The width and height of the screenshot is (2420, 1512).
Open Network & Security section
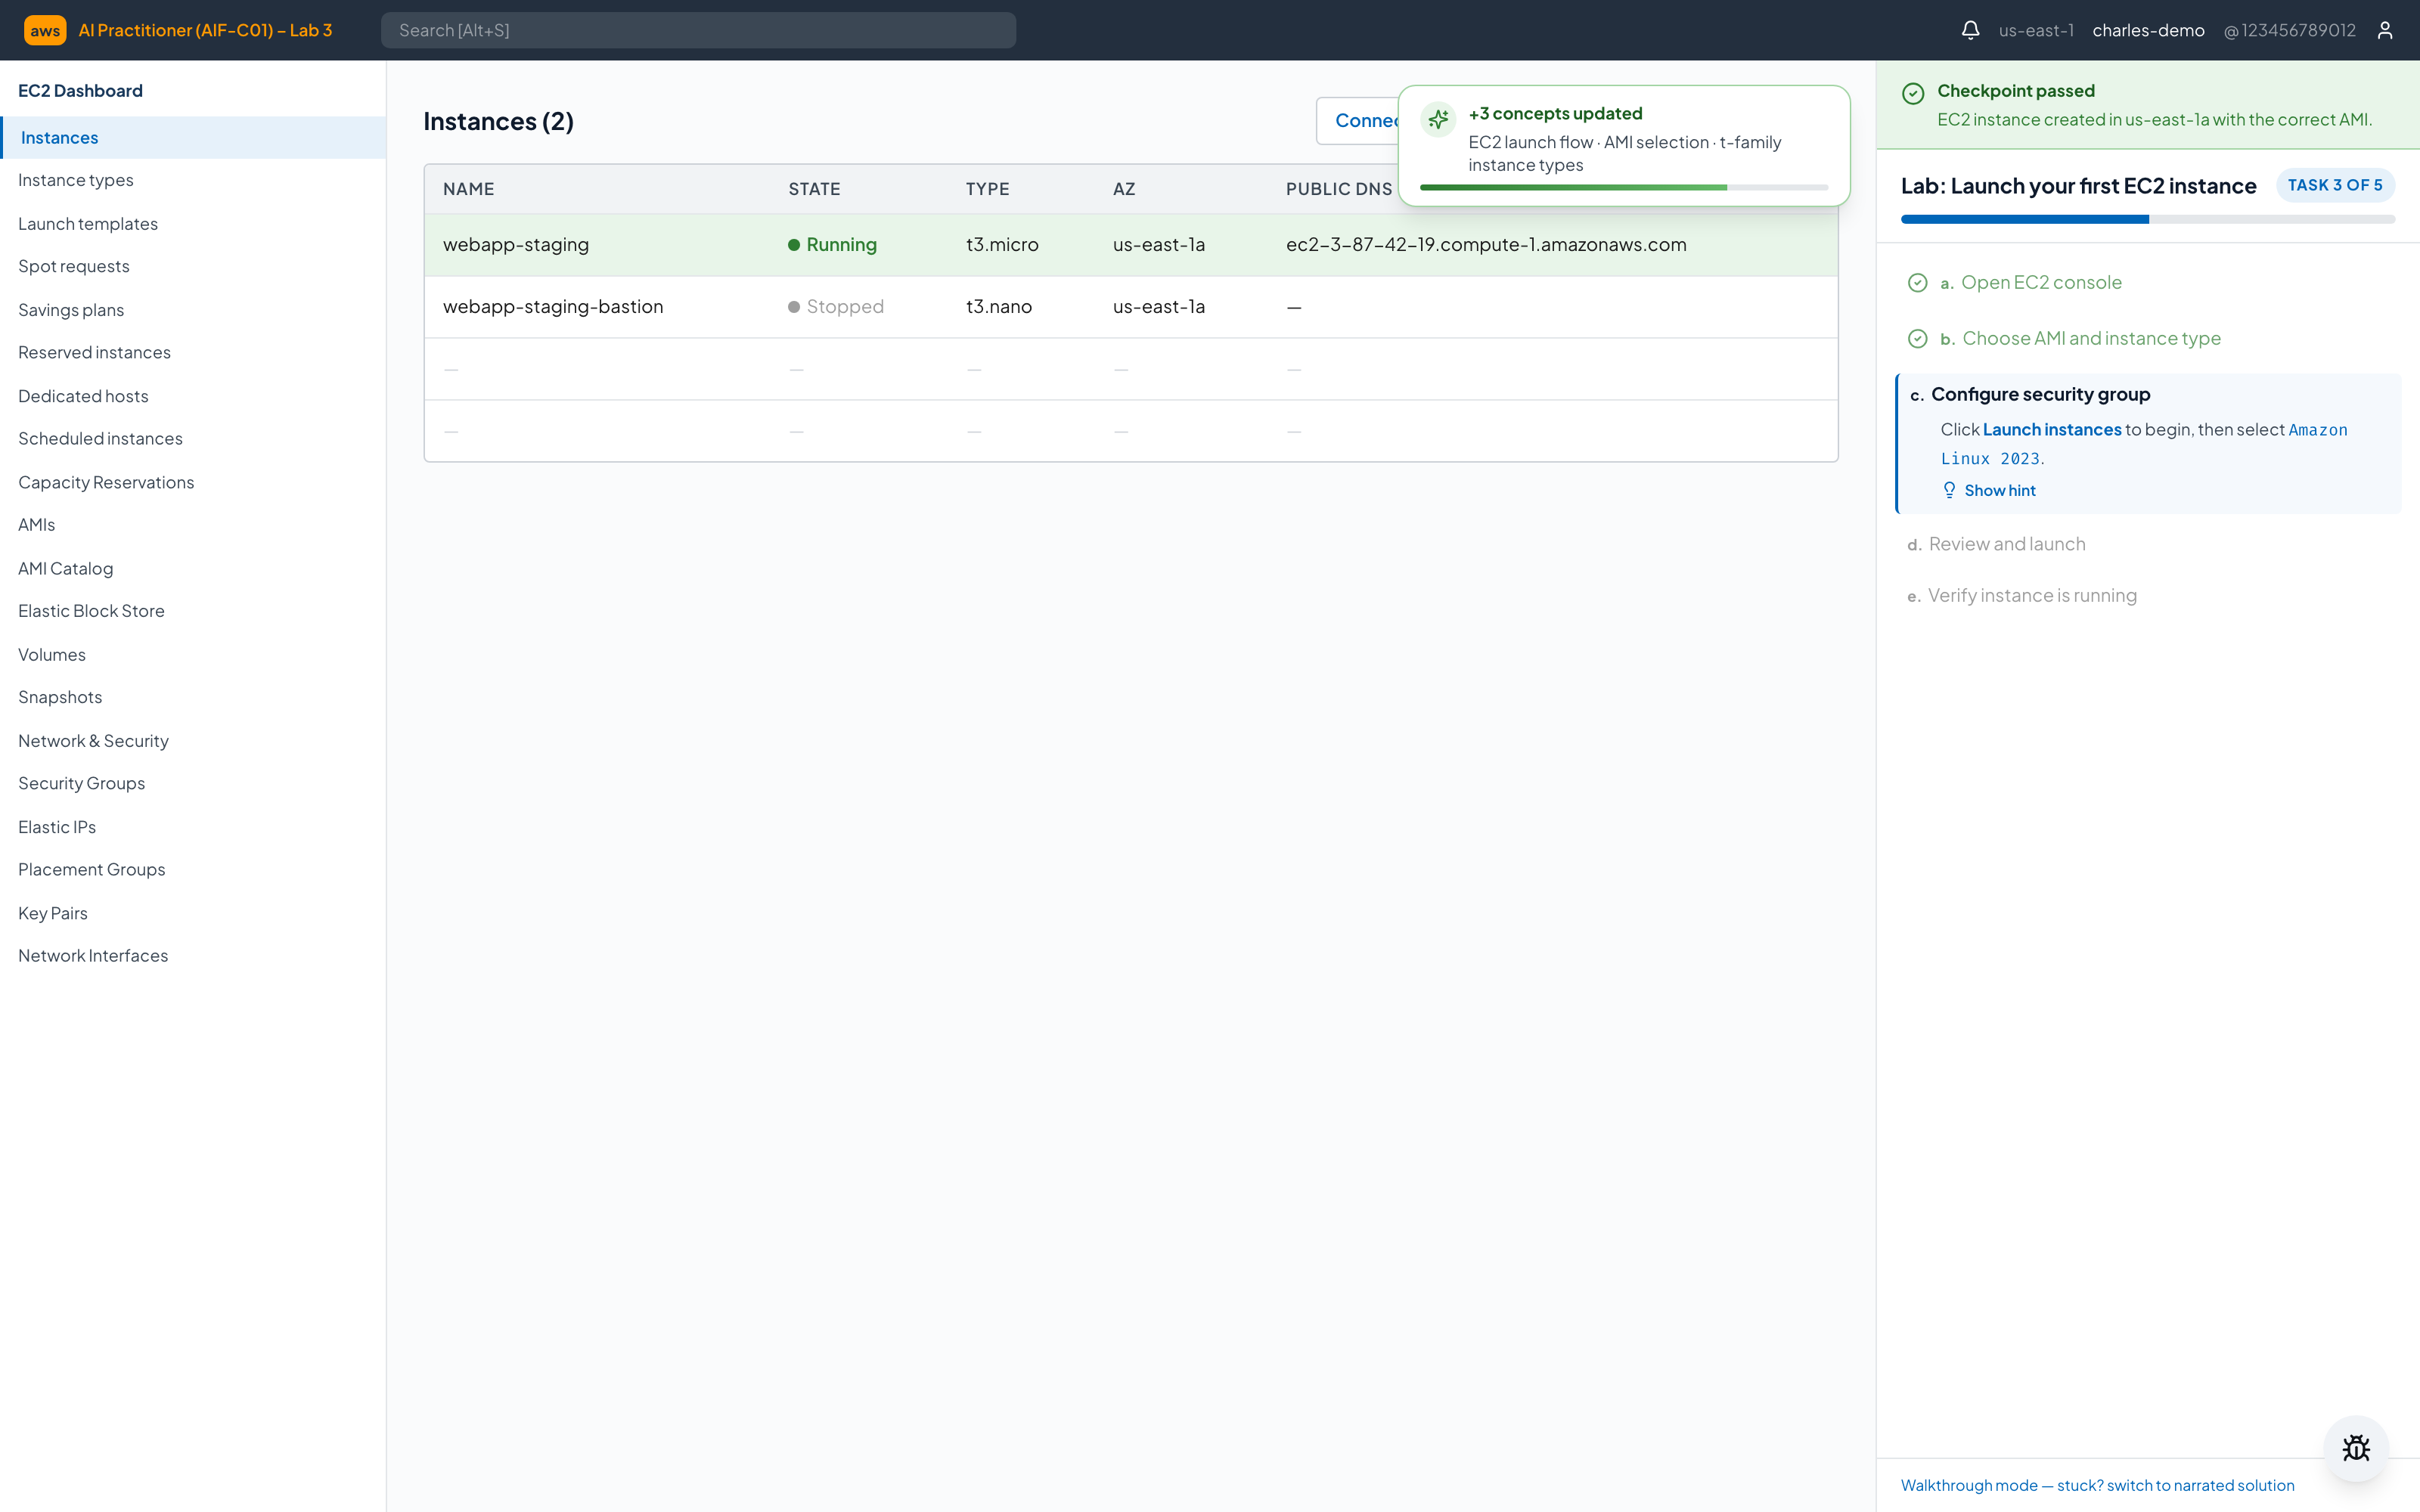[x=93, y=740]
